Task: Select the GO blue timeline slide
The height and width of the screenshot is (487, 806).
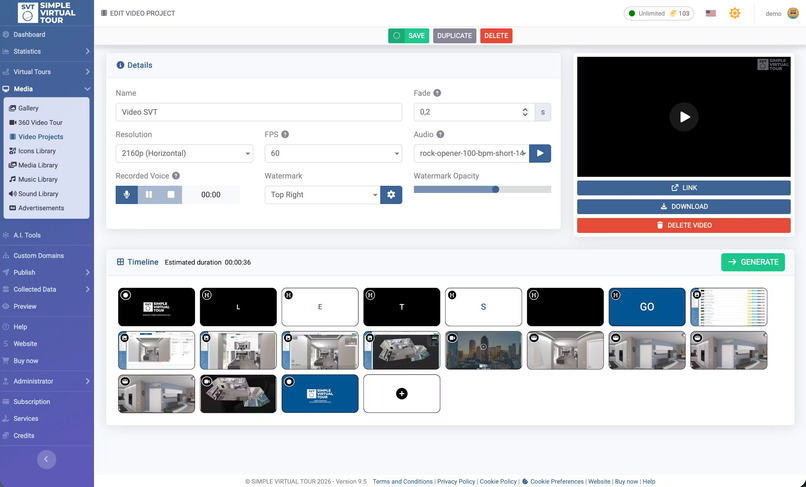Action: tap(647, 307)
